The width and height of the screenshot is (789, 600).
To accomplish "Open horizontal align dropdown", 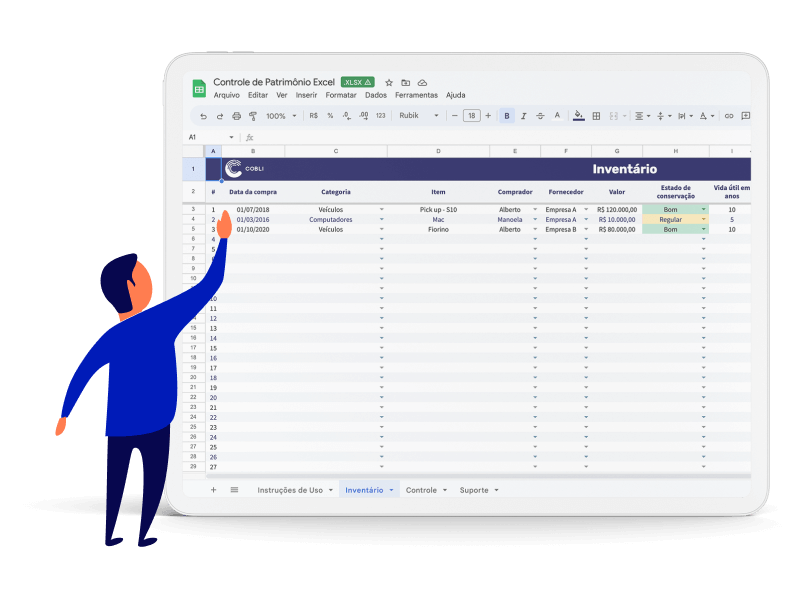I will (x=642, y=116).
